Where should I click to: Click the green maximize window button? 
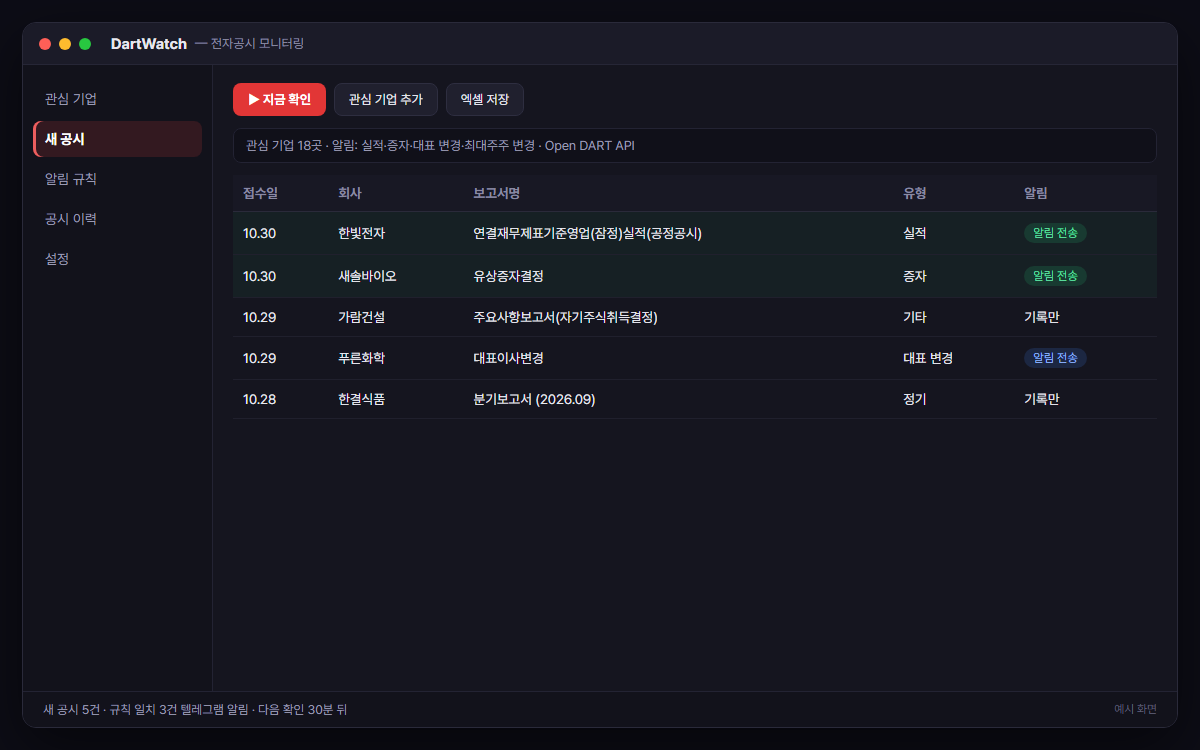click(85, 44)
